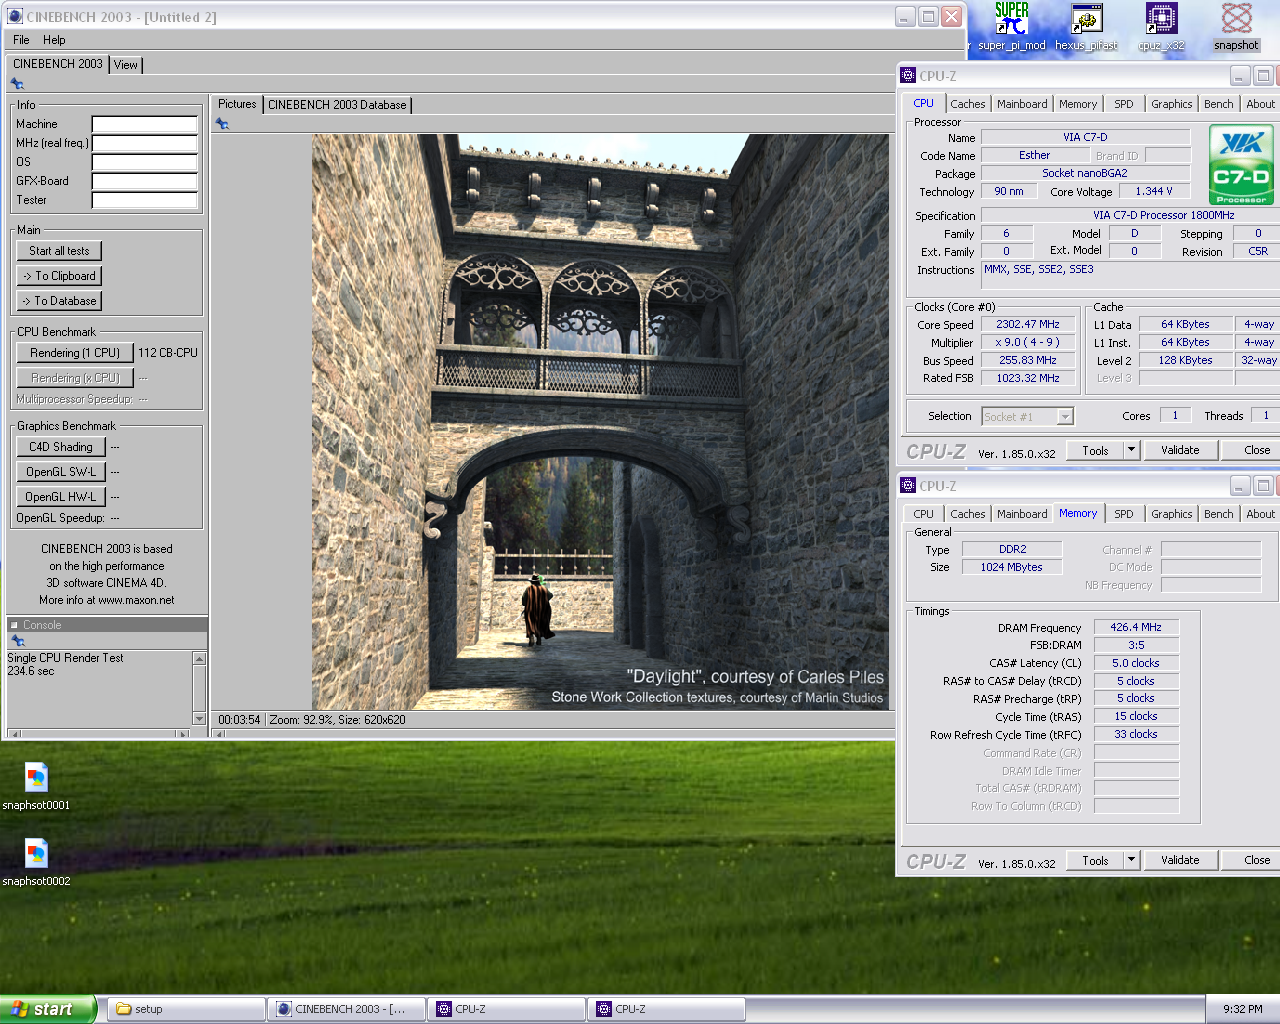This screenshot has height=1024, width=1280.
Task: Open CPU tab in lower CPU-Z window
Action: tap(924, 514)
